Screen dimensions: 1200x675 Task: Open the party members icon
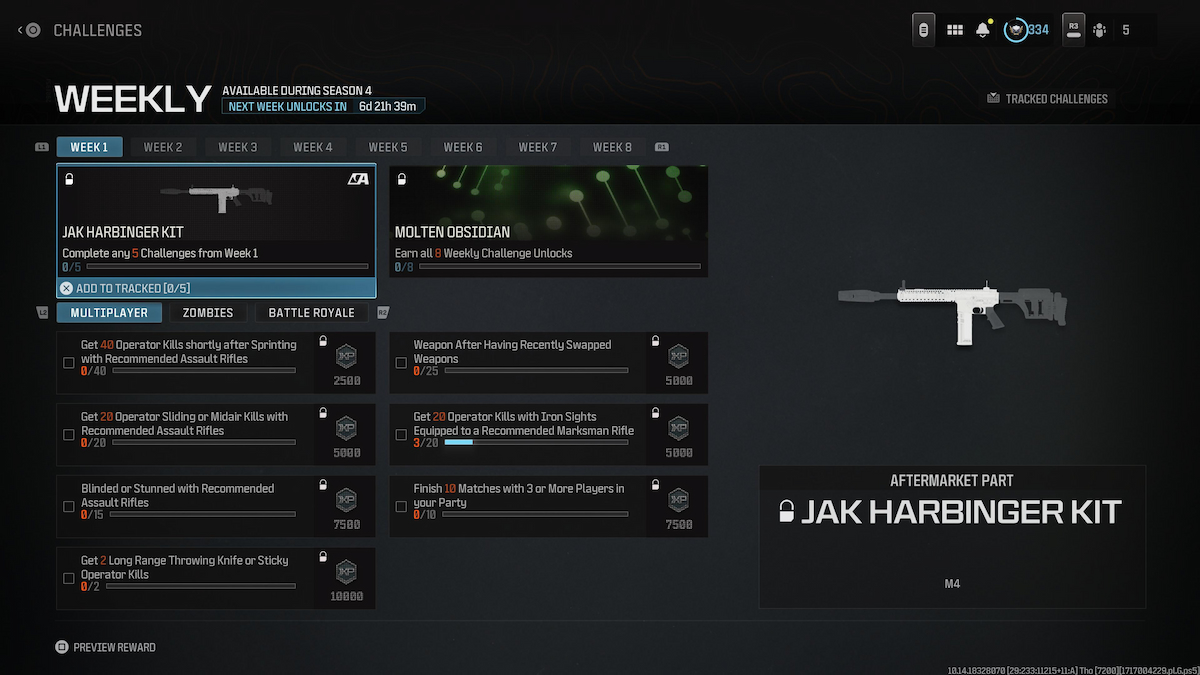click(1100, 30)
